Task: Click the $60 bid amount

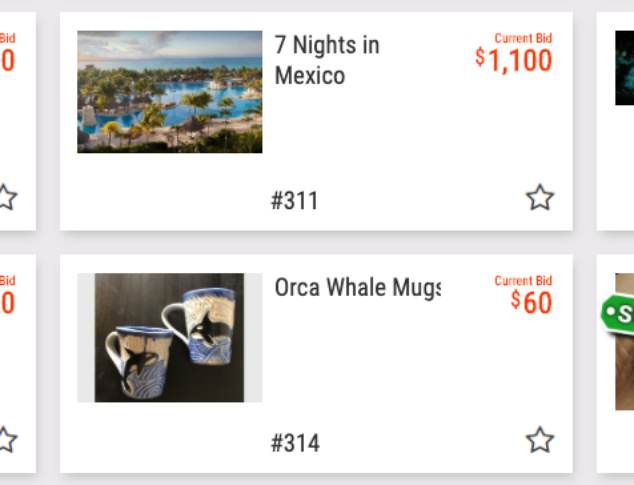Action: pos(532,302)
